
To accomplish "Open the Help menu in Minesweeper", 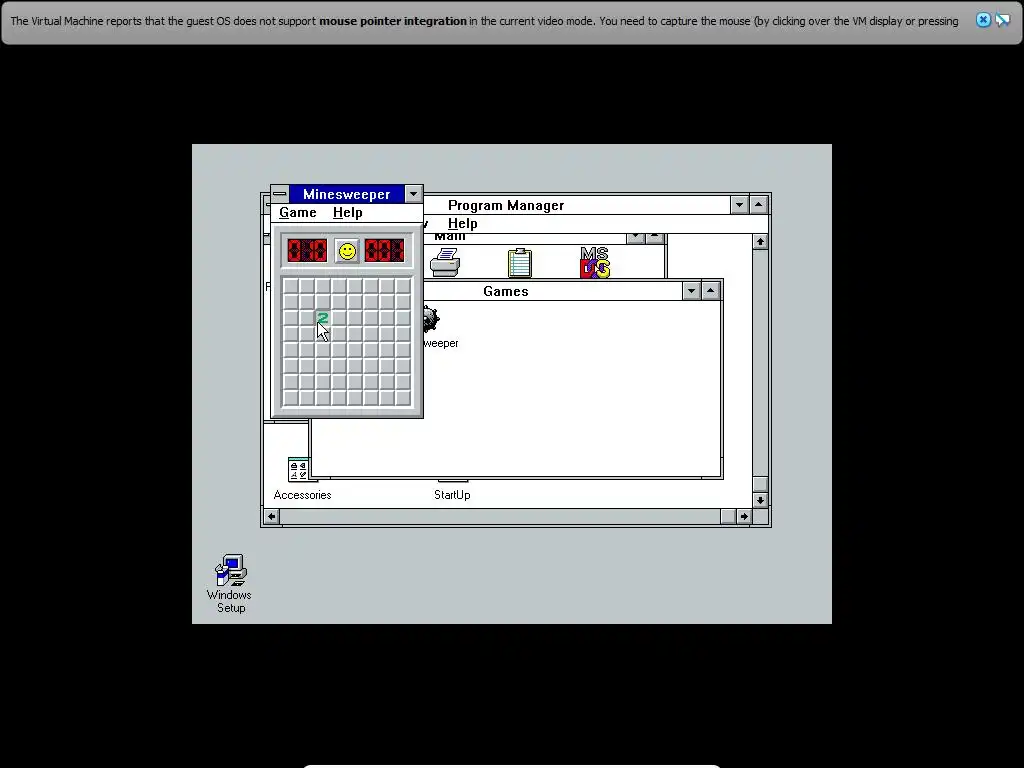I will 347,213.
